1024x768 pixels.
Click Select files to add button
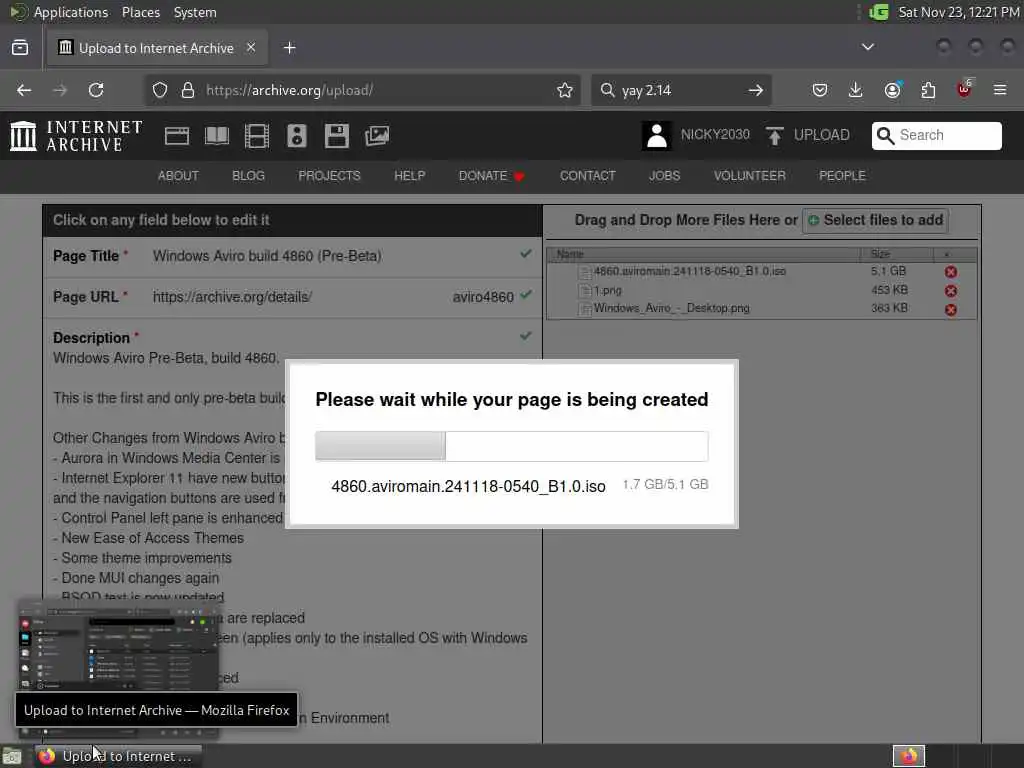tap(875, 220)
